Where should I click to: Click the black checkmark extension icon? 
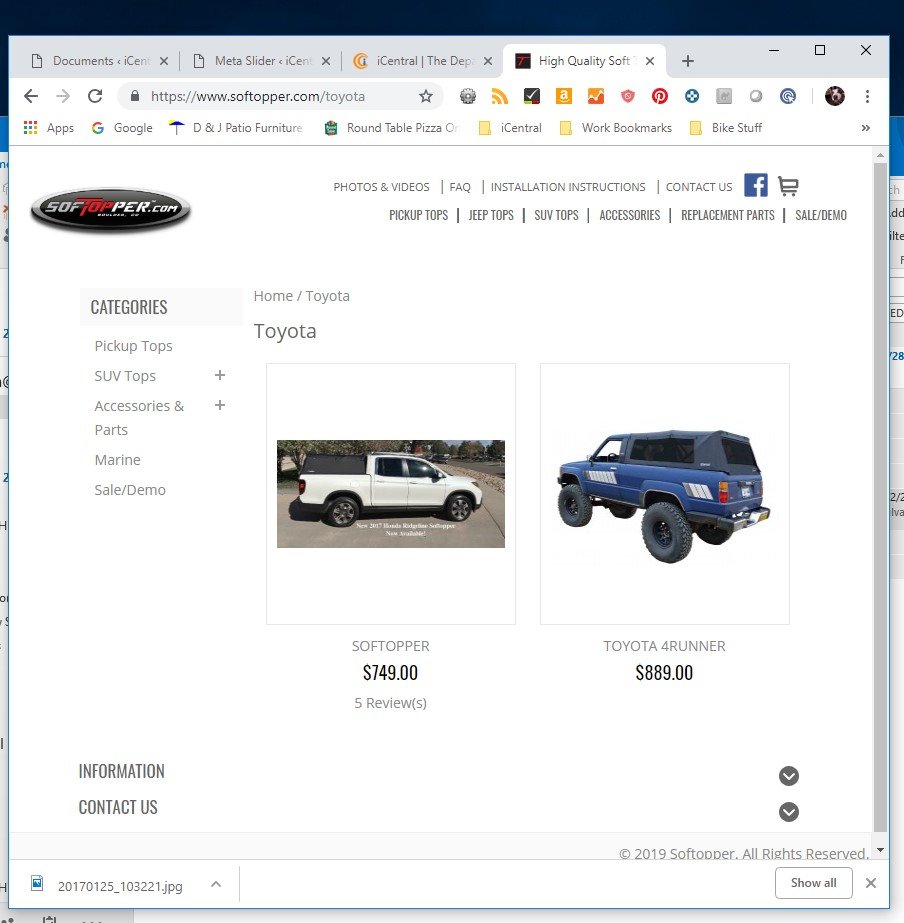[x=532, y=96]
